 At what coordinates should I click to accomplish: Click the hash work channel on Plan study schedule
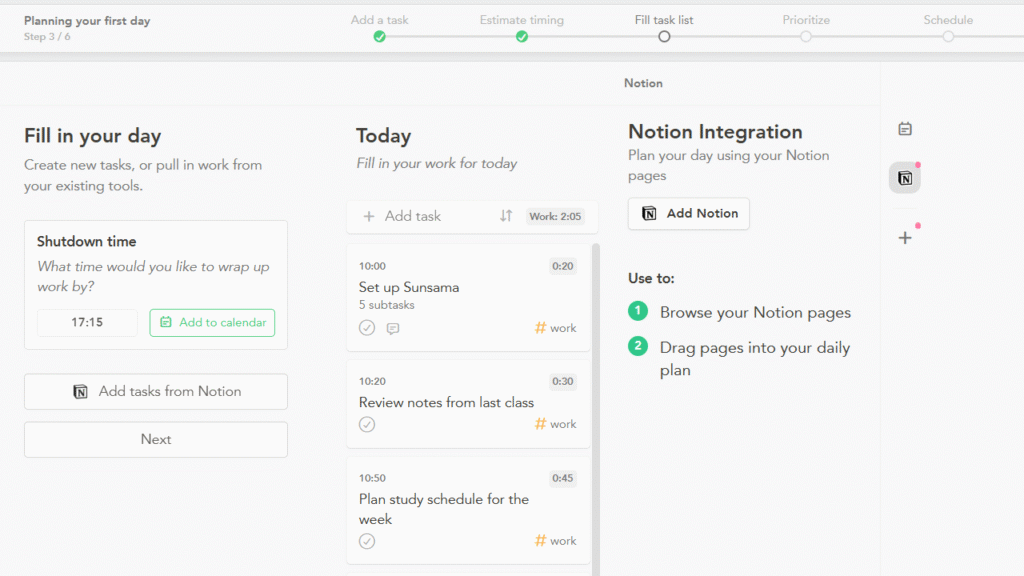[556, 541]
